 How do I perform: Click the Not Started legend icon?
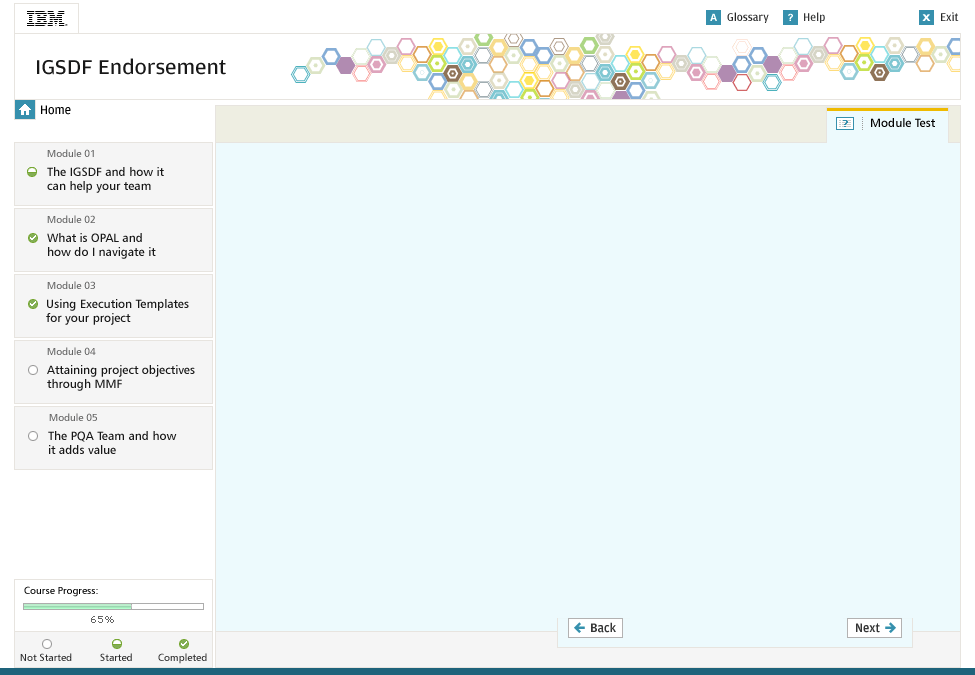point(47,644)
